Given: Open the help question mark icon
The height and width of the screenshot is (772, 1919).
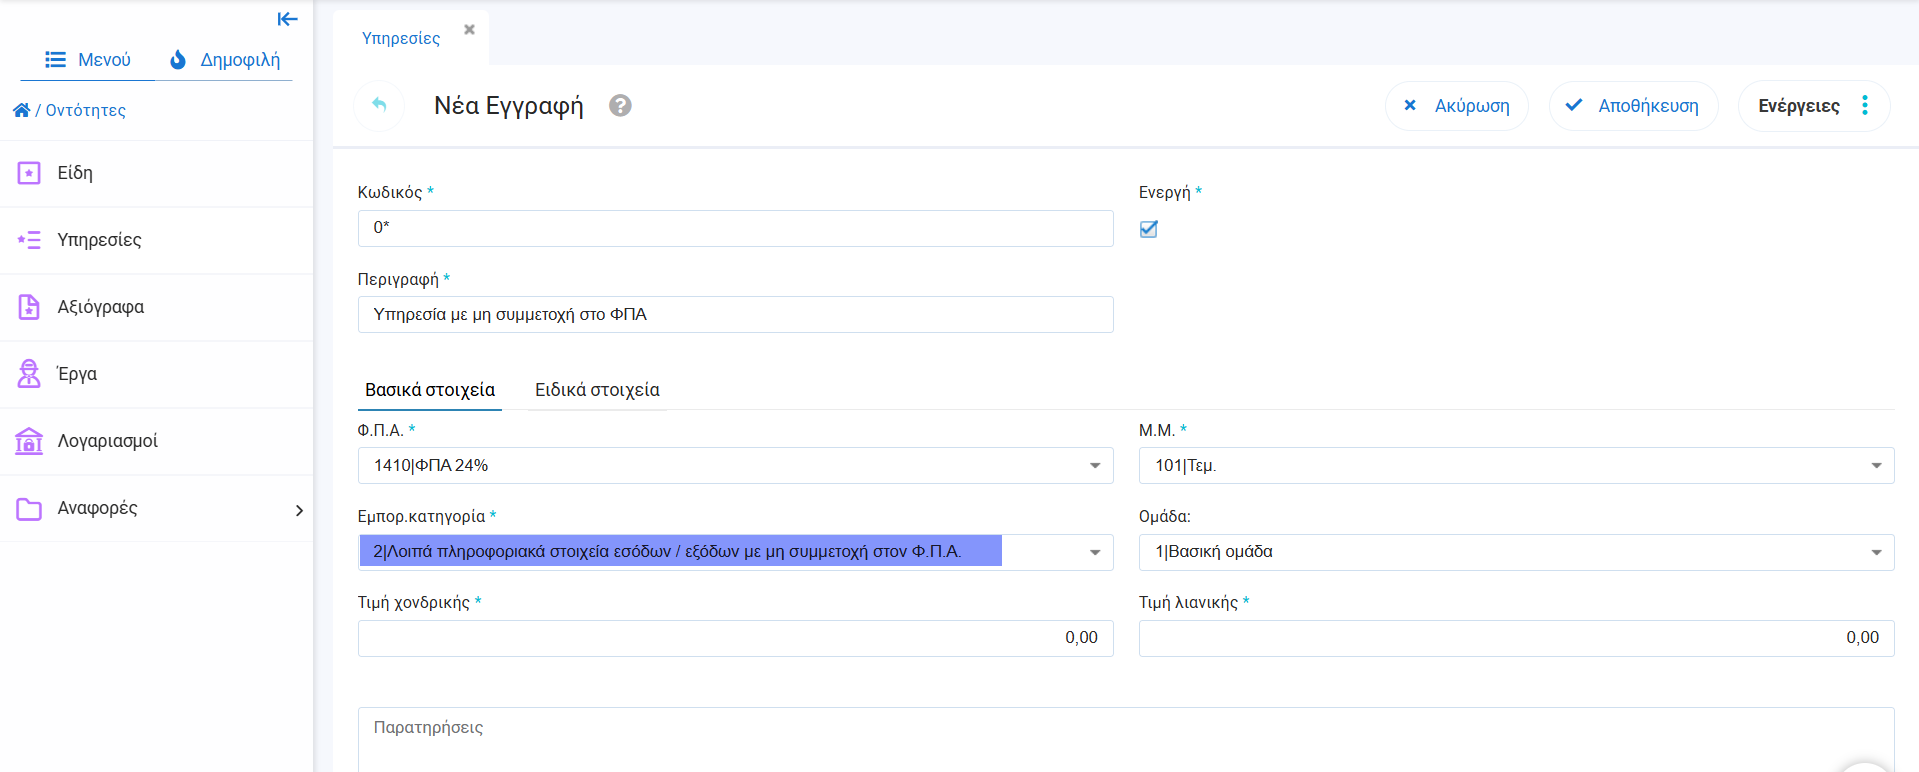Looking at the screenshot, I should click(620, 105).
